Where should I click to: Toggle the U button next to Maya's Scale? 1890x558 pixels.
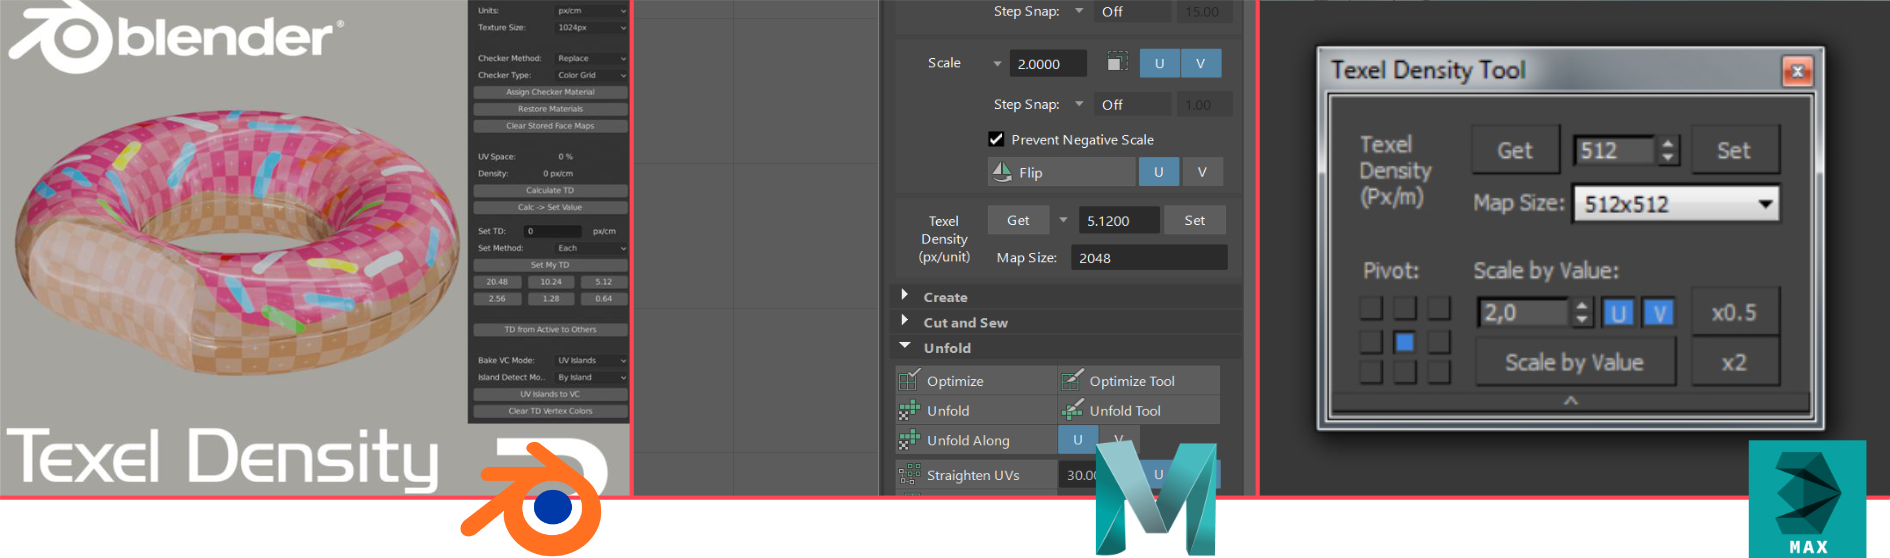pyautogui.click(x=1159, y=63)
